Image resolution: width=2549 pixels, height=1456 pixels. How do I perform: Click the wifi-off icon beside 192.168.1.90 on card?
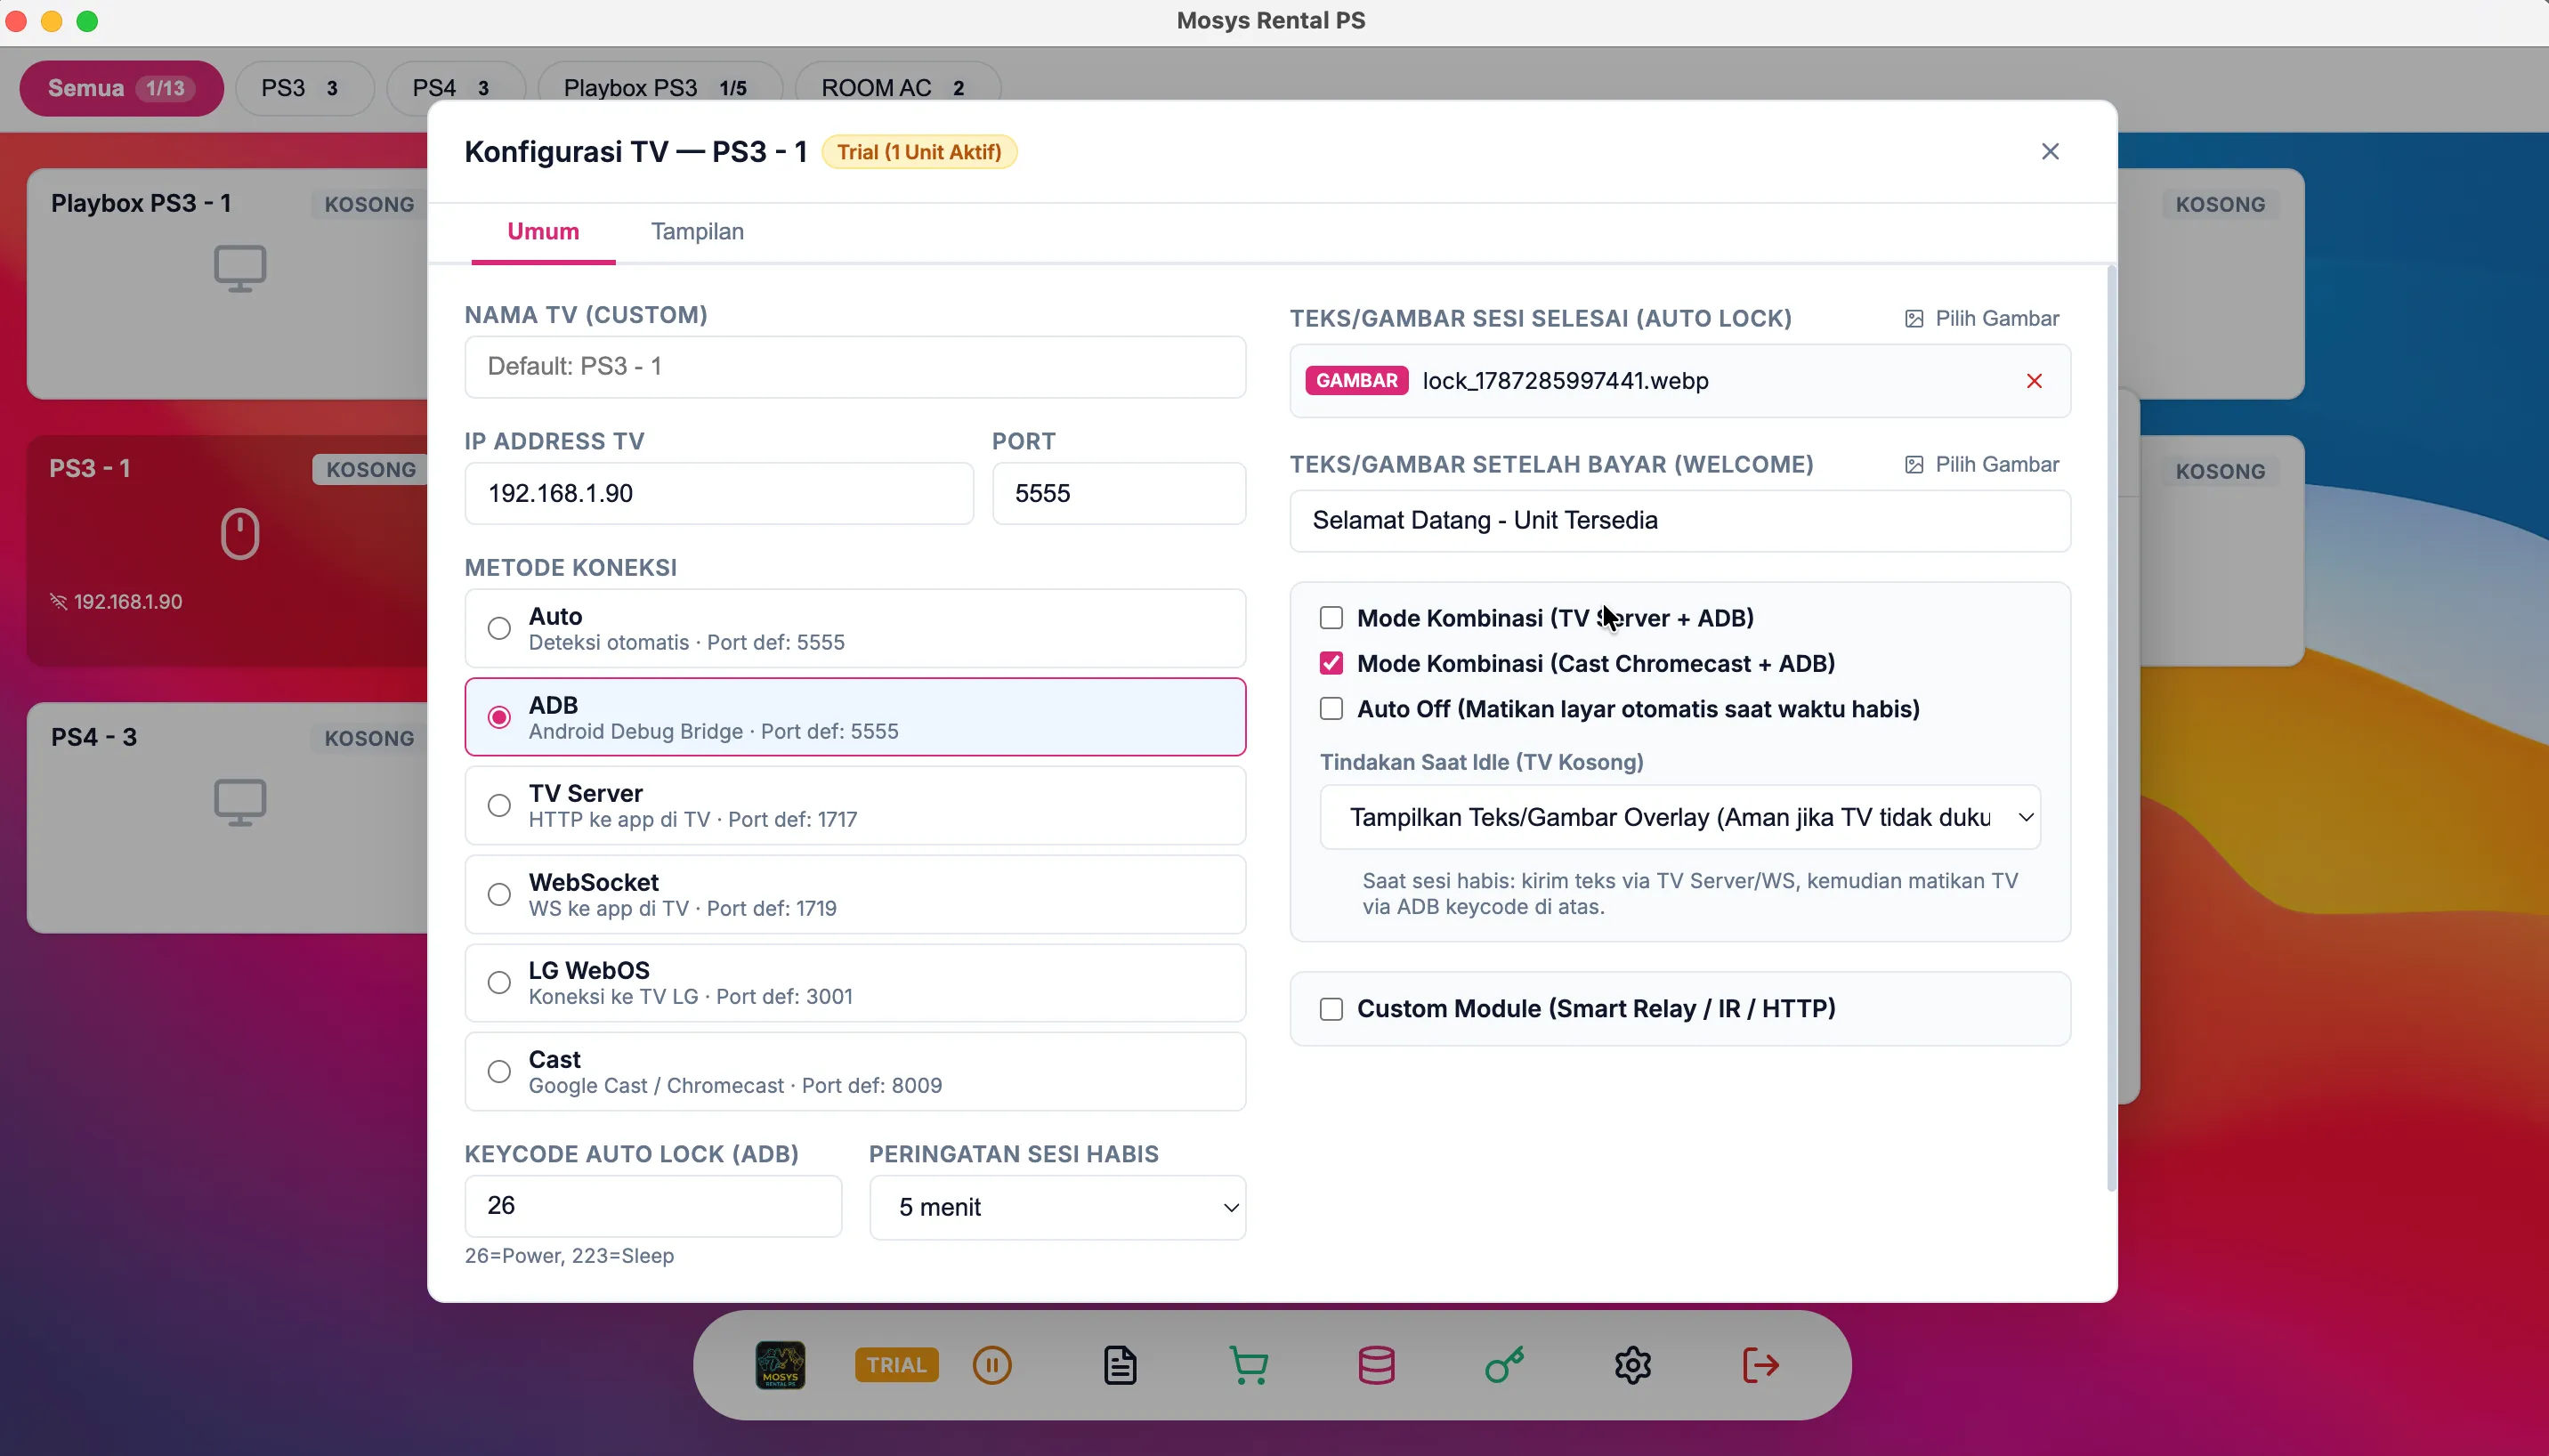(59, 601)
